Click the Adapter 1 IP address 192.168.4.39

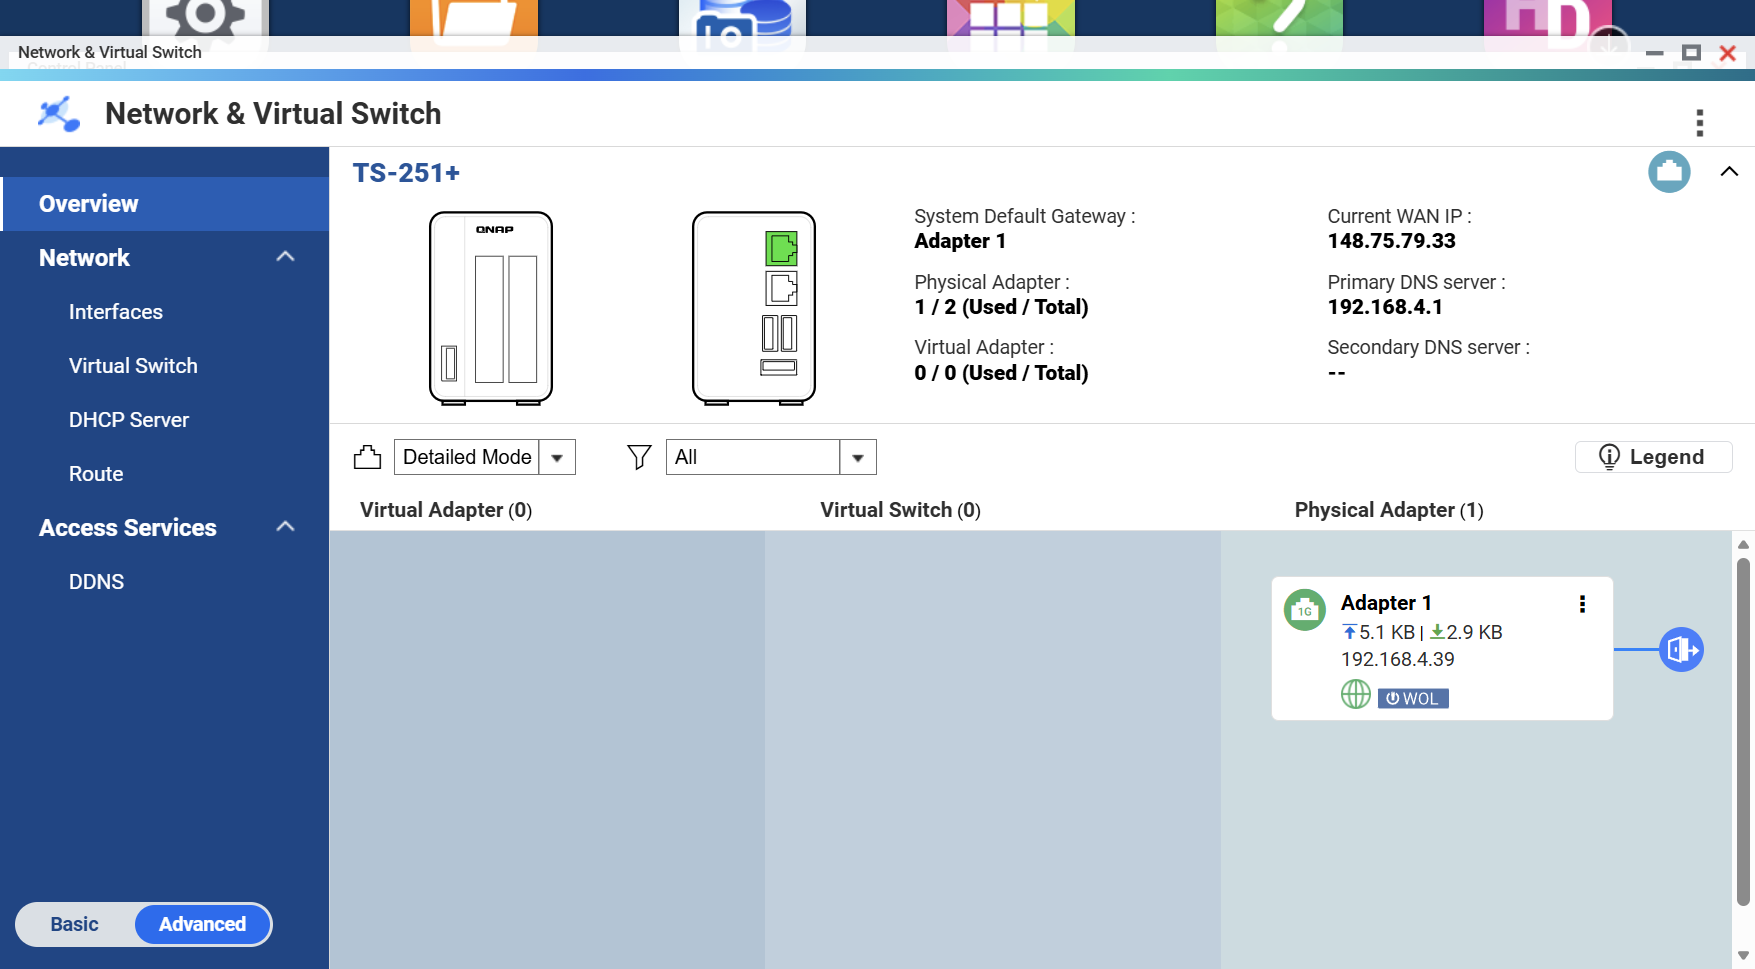click(1398, 659)
